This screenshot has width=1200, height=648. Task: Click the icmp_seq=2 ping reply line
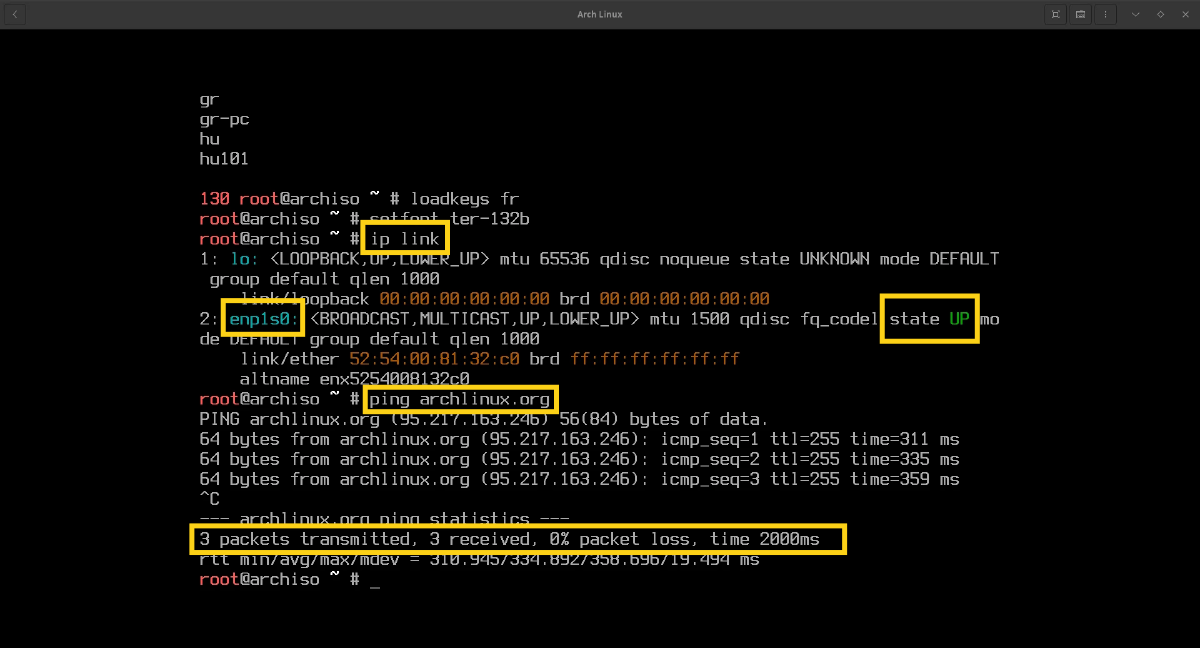(579, 459)
